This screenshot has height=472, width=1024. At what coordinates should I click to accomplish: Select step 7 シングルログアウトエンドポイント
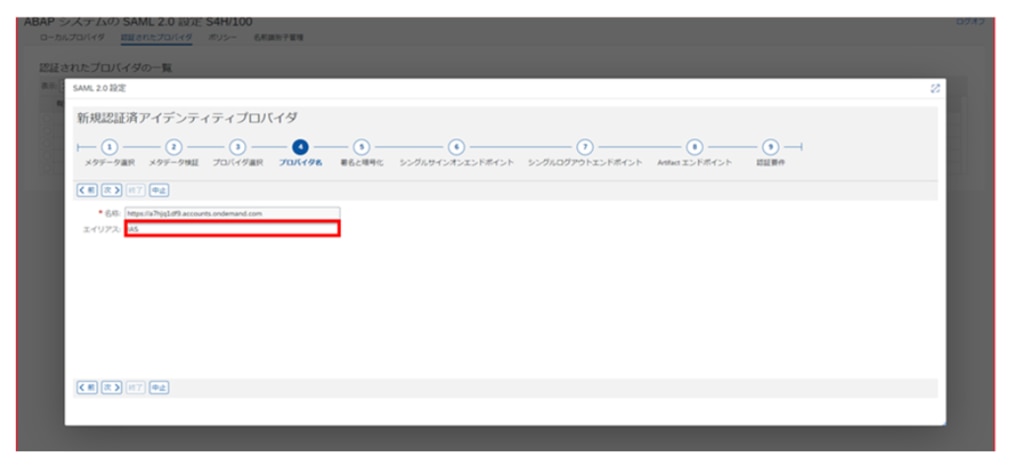coord(585,147)
